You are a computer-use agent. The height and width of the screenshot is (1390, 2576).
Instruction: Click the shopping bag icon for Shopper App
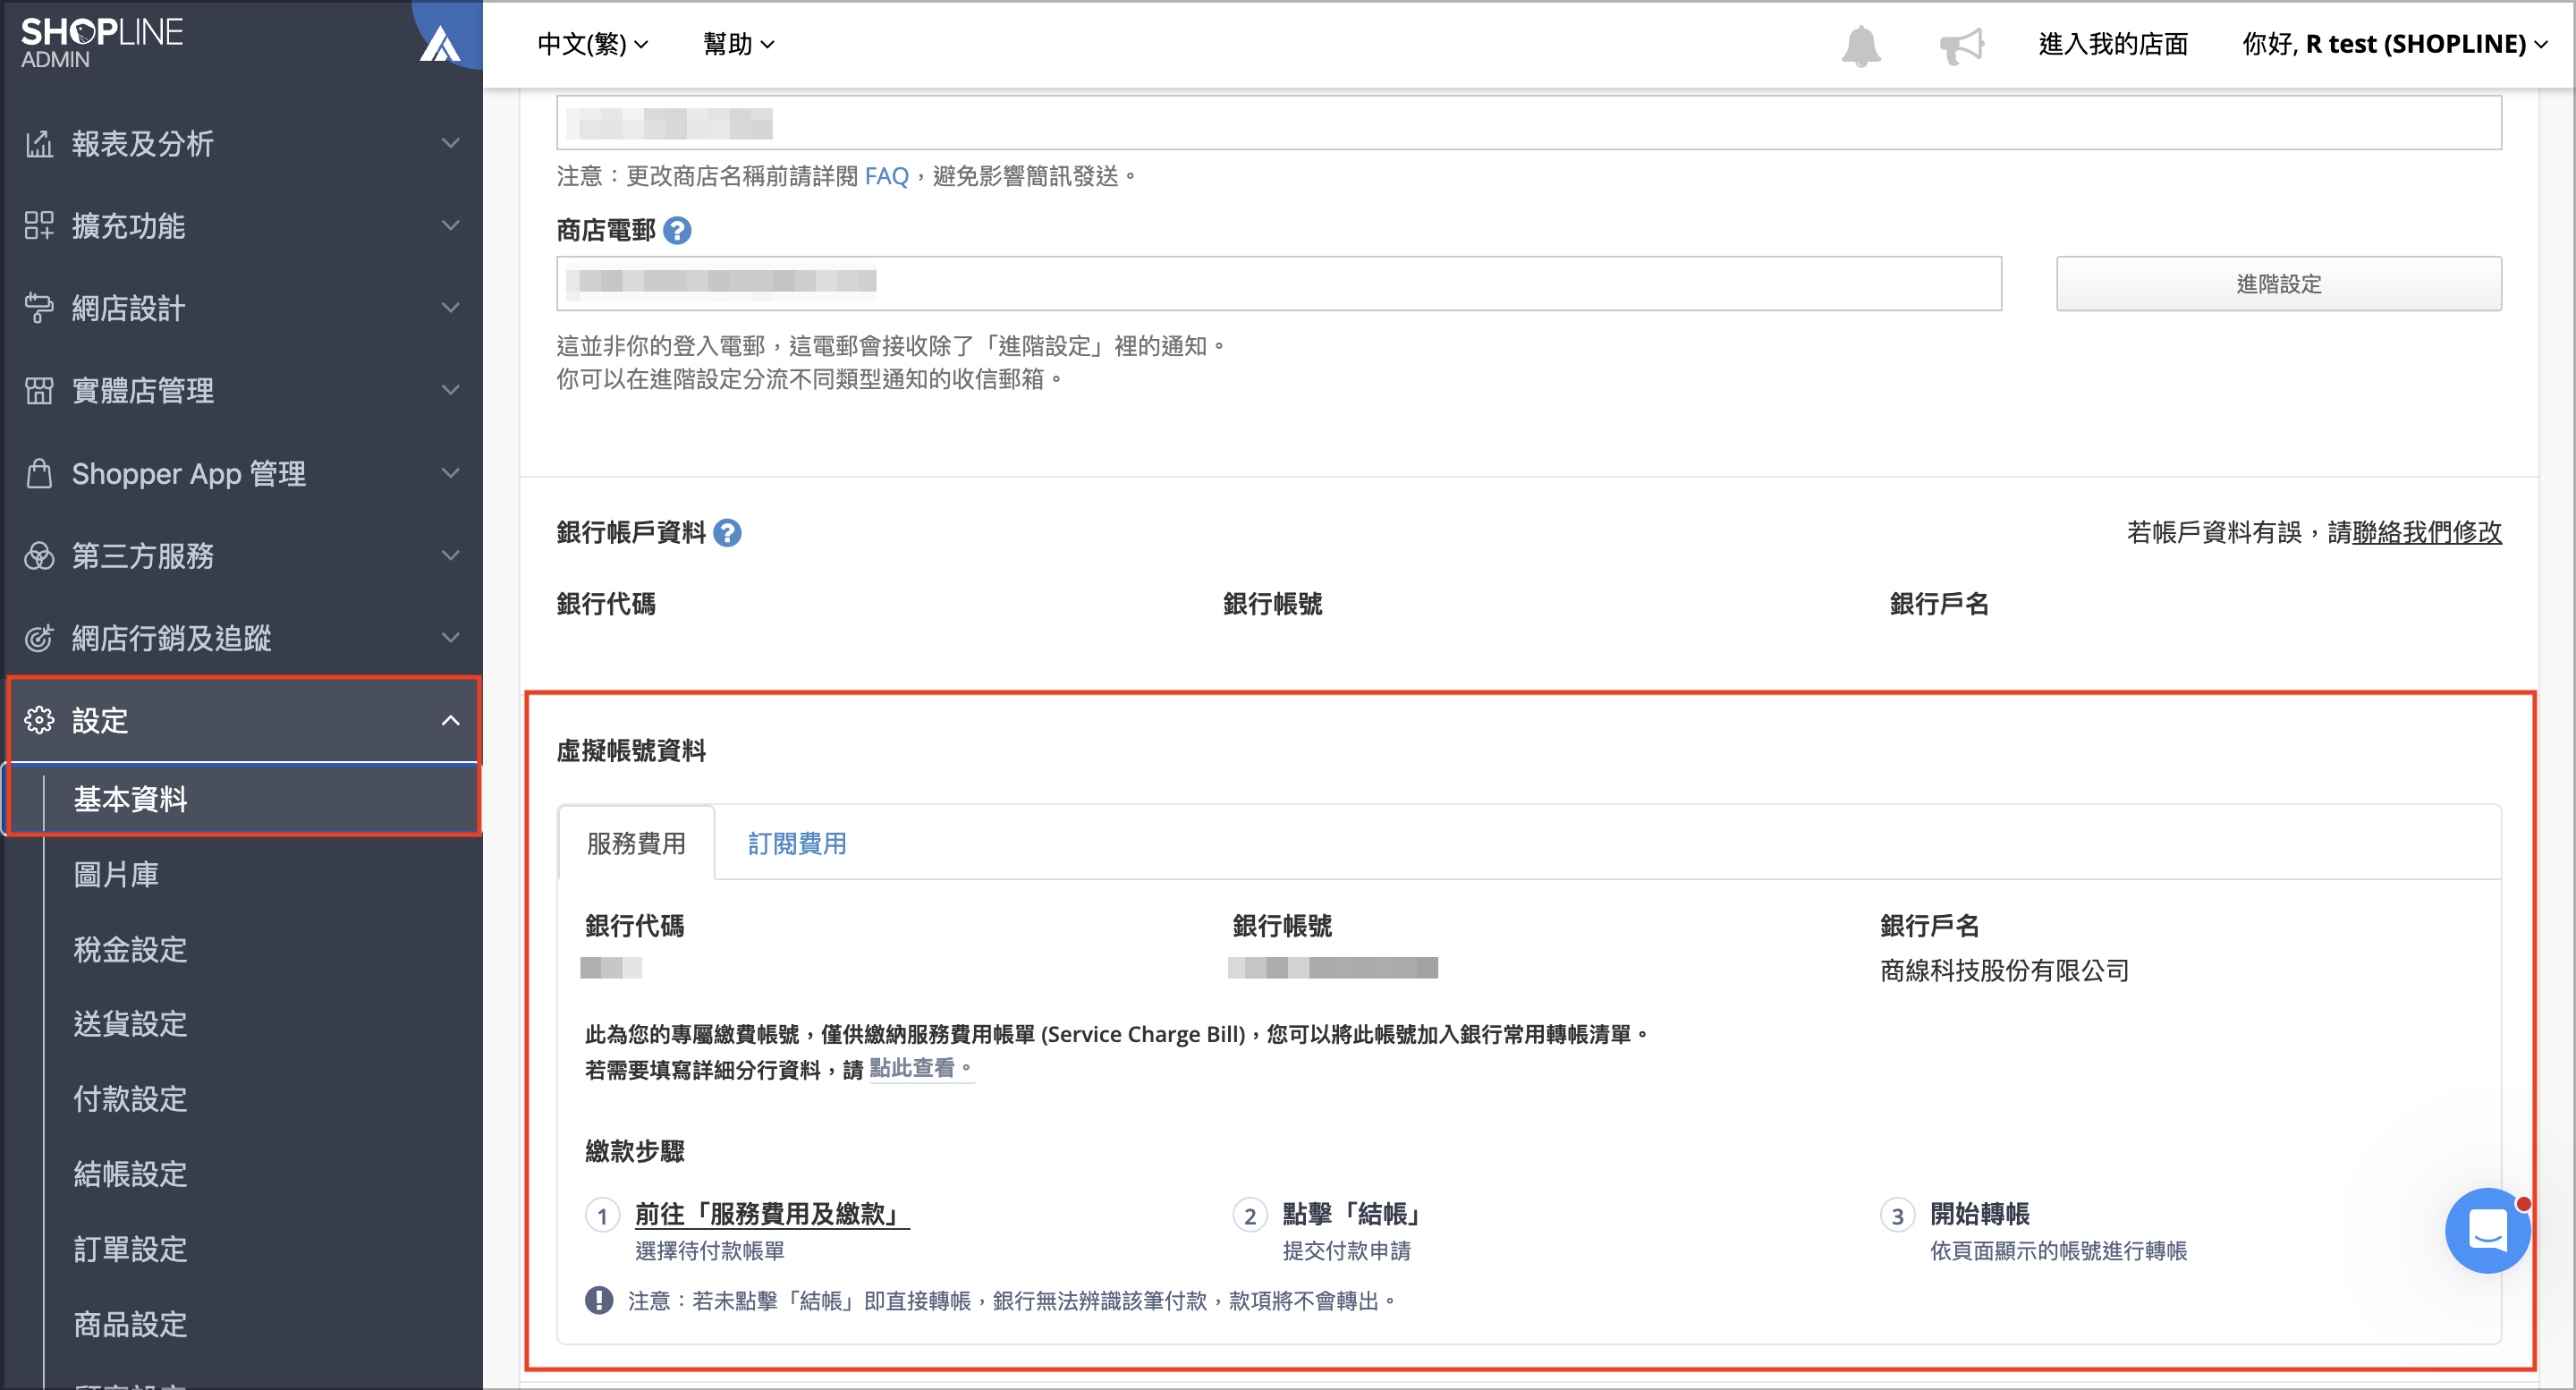tap(39, 473)
